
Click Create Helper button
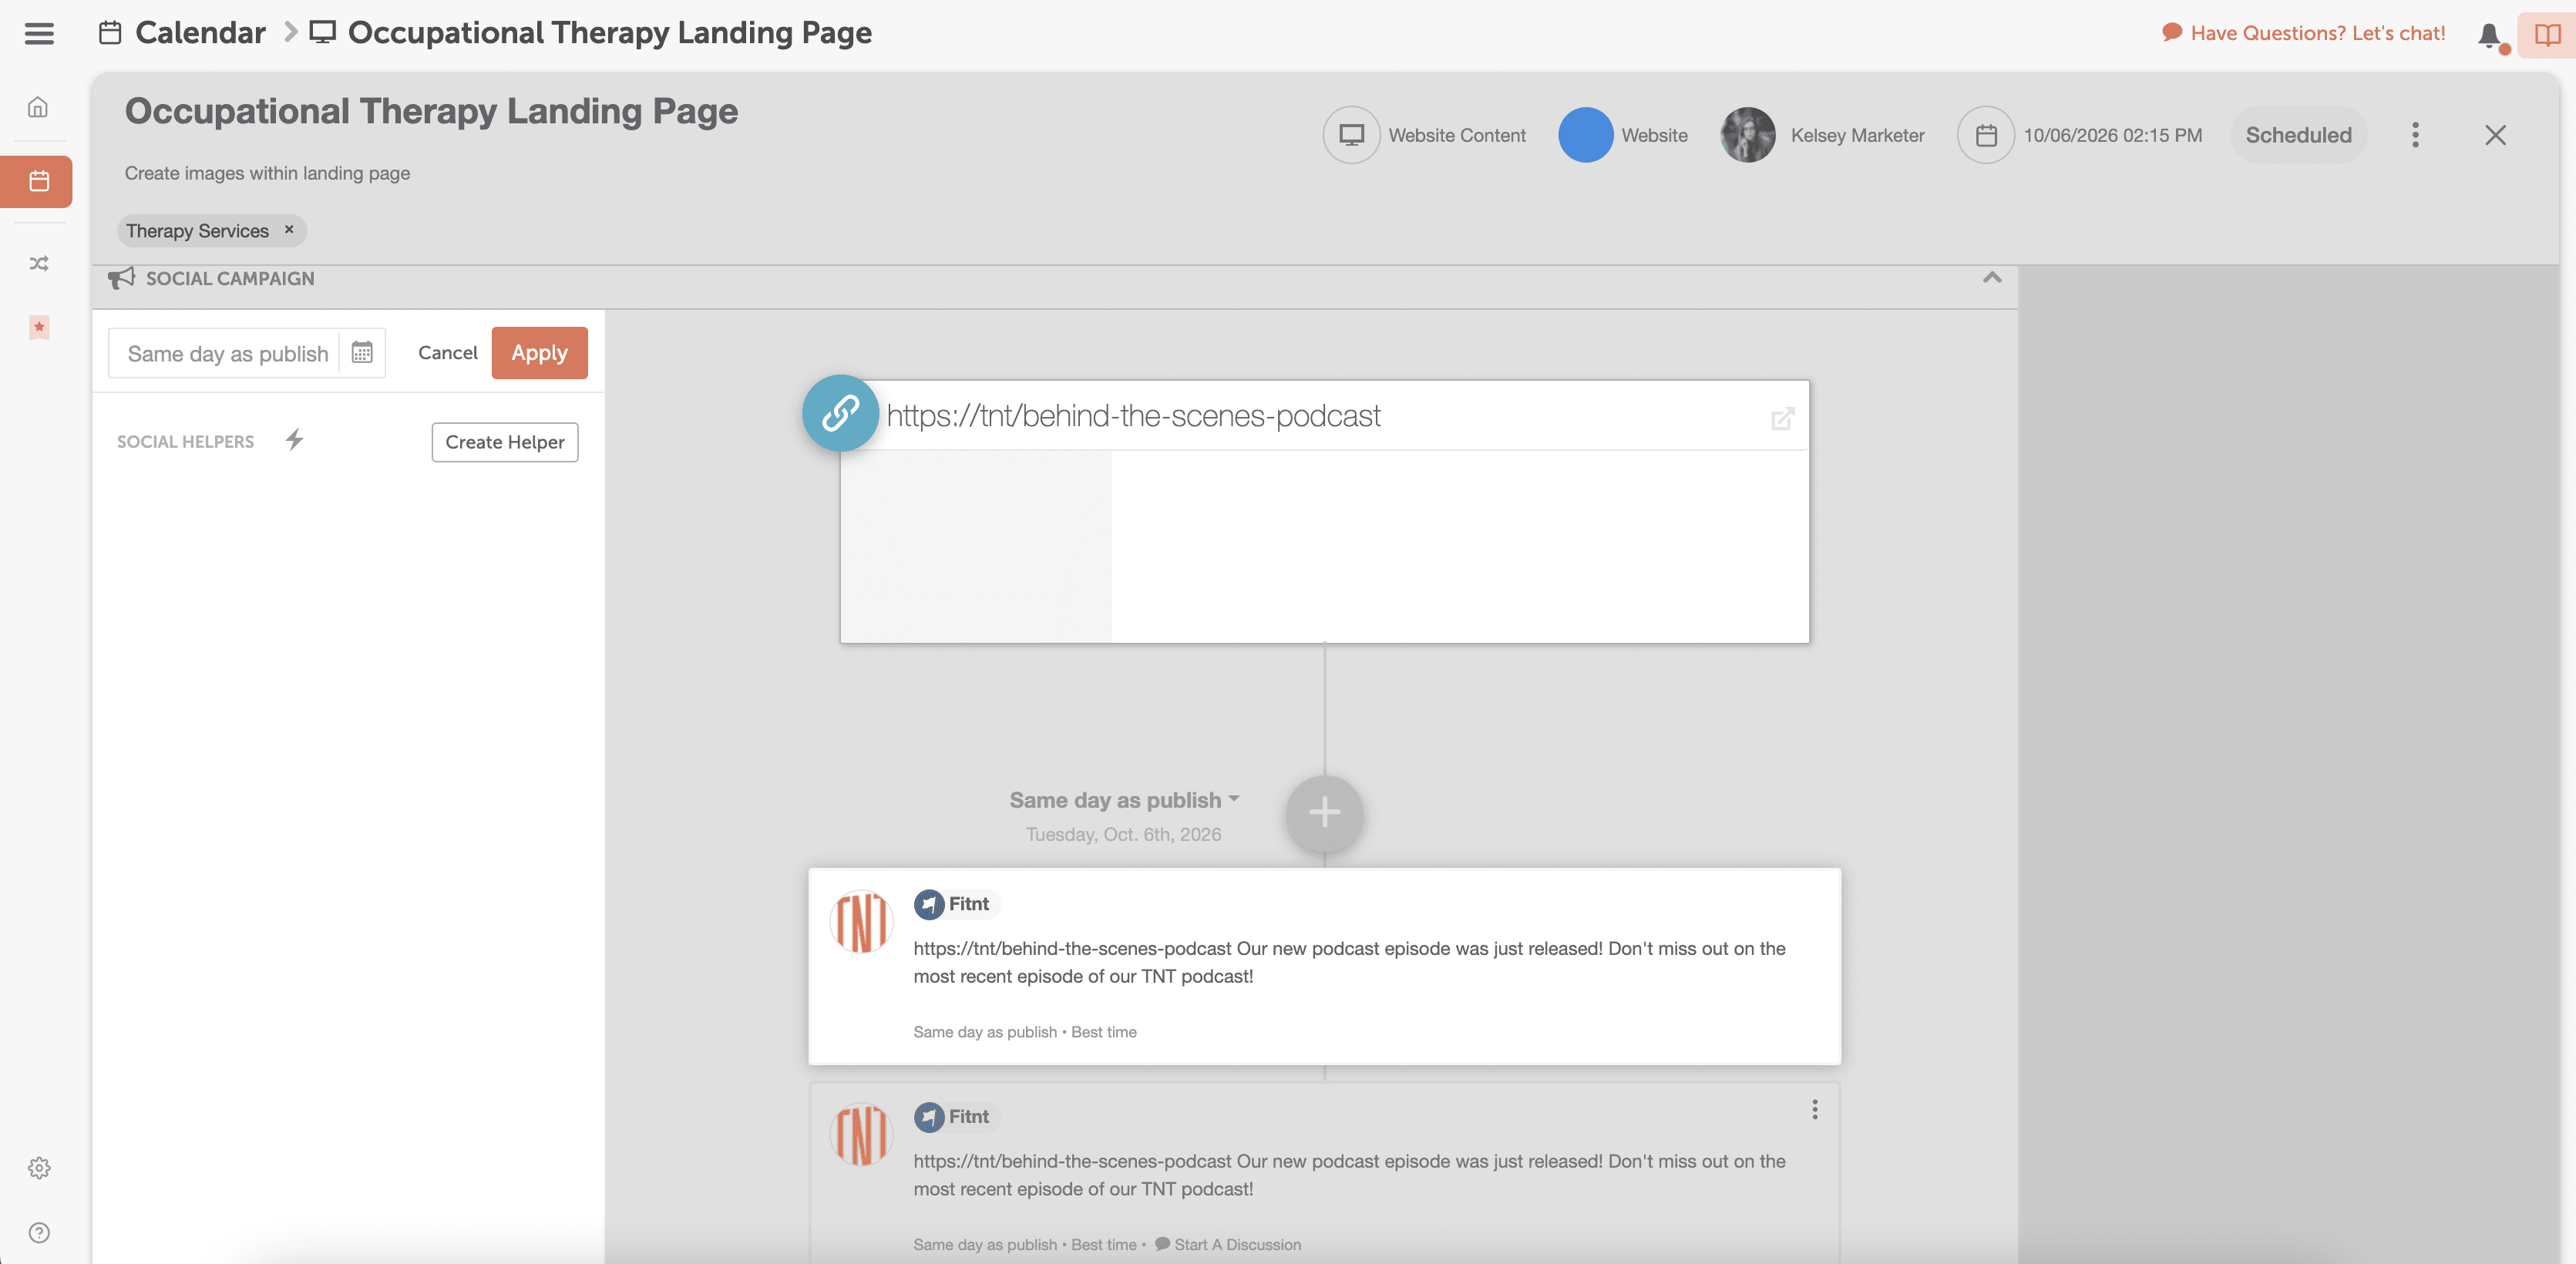click(x=504, y=442)
